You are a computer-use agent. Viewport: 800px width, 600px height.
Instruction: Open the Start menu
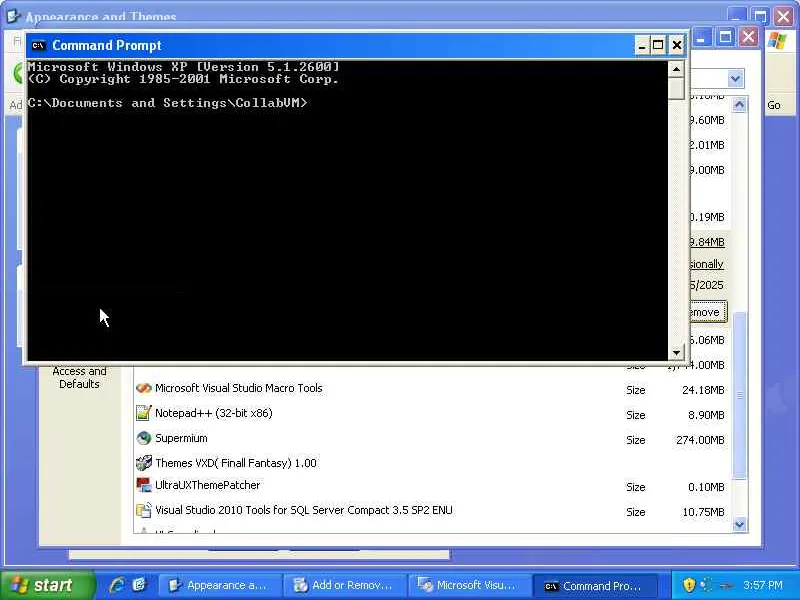pos(47,585)
